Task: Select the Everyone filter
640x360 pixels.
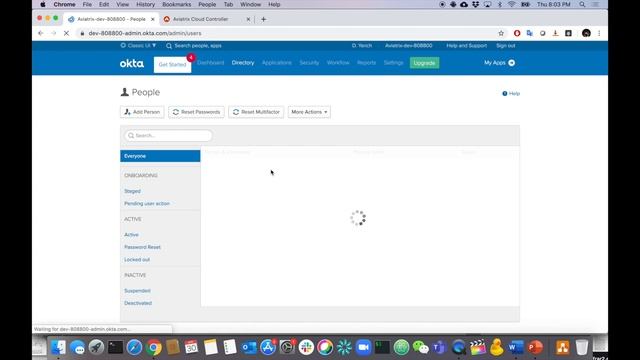Action: pyautogui.click(x=160, y=156)
